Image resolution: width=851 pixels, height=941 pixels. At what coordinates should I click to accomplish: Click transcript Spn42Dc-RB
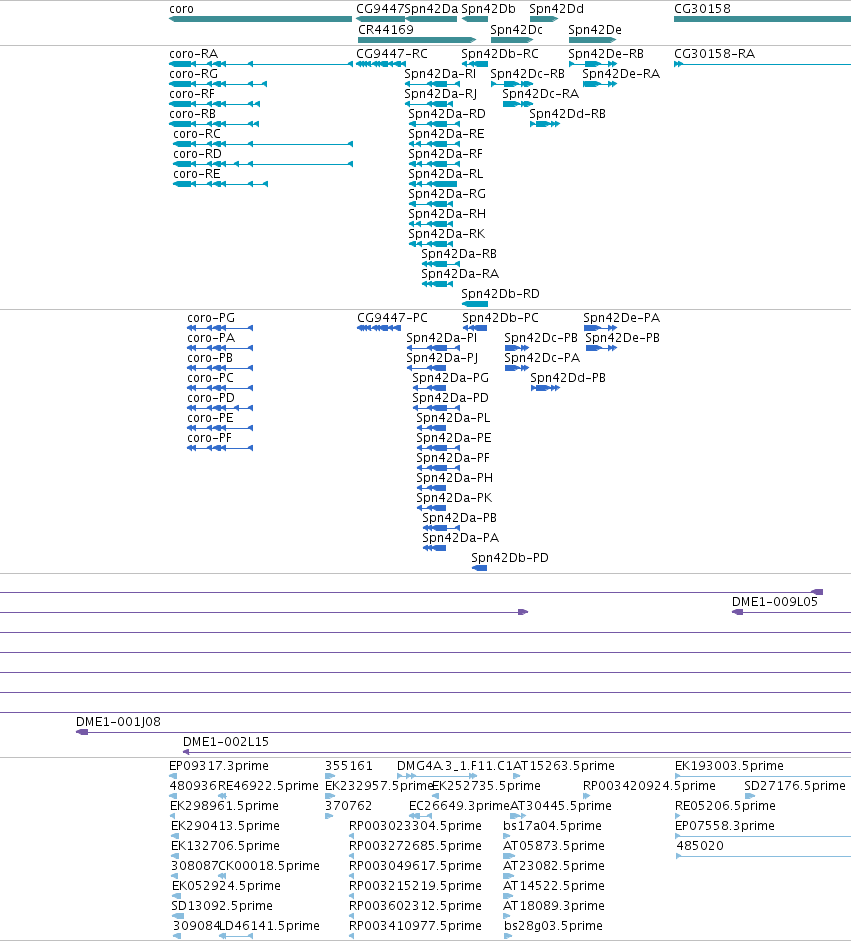click(x=512, y=84)
